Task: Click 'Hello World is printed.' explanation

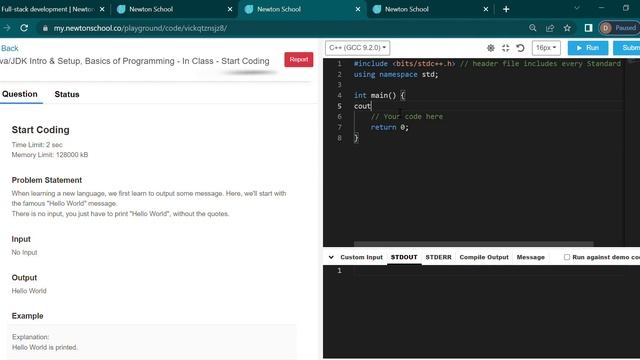Action: [x=44, y=347]
